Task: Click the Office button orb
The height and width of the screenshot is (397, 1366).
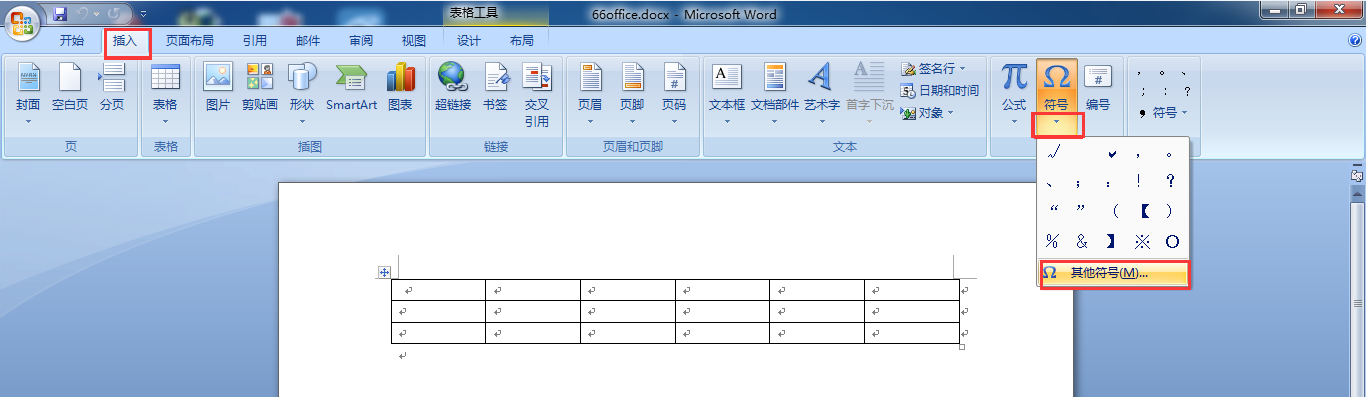Action: 22,22
